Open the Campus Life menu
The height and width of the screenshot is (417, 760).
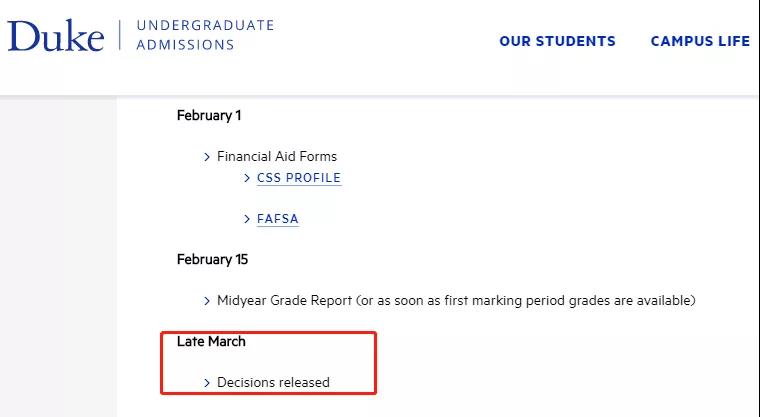tap(700, 42)
